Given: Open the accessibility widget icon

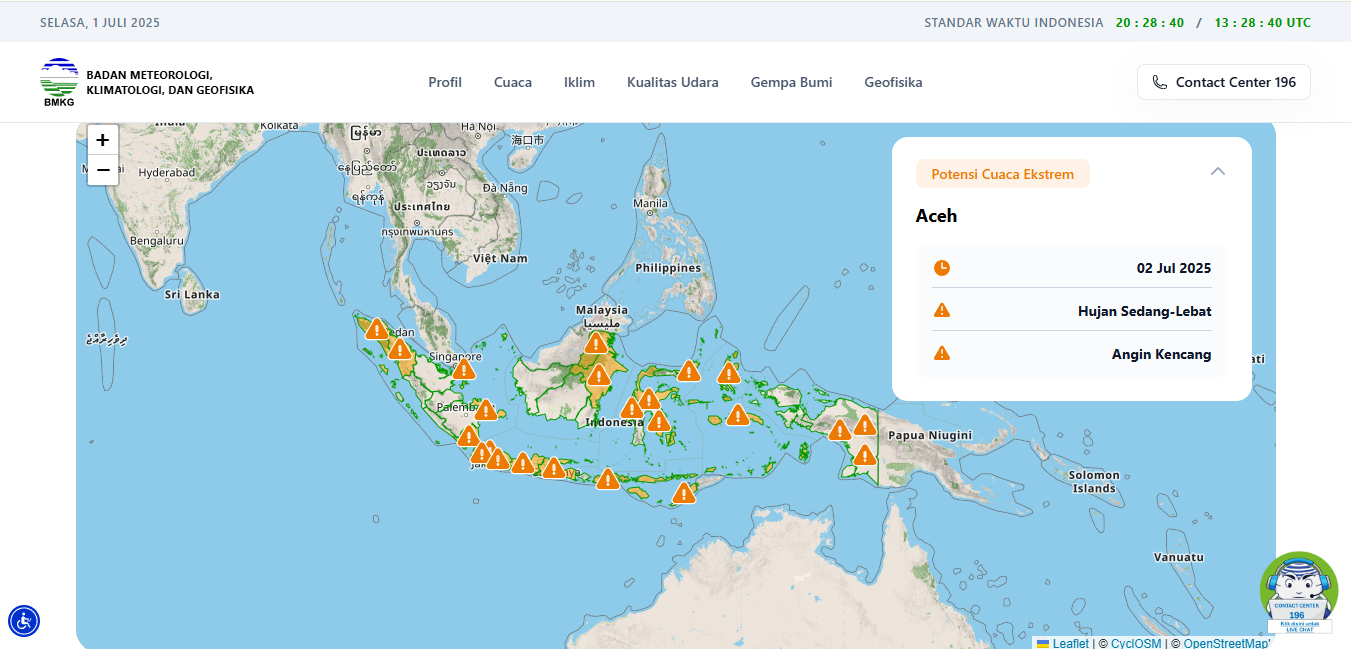Looking at the screenshot, I should pyautogui.click(x=24, y=621).
